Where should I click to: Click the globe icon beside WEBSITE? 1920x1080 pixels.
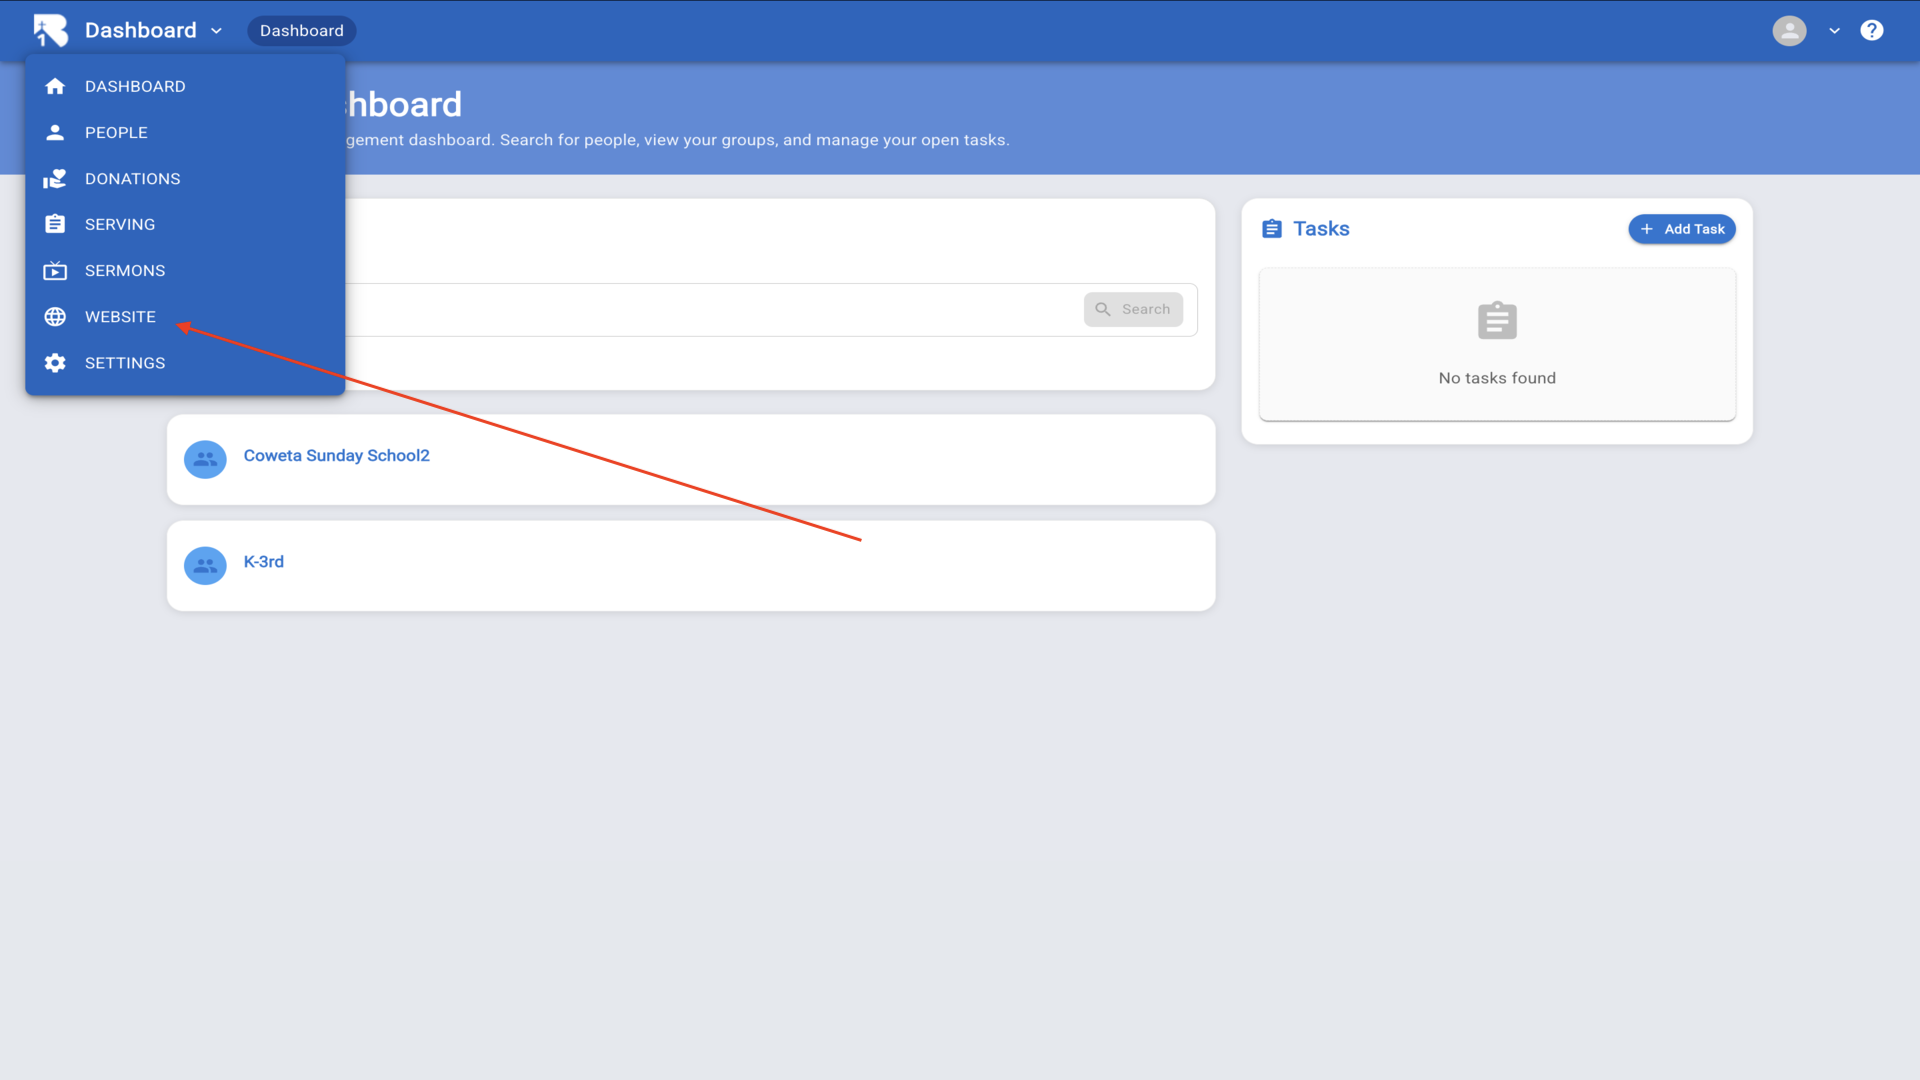click(55, 317)
